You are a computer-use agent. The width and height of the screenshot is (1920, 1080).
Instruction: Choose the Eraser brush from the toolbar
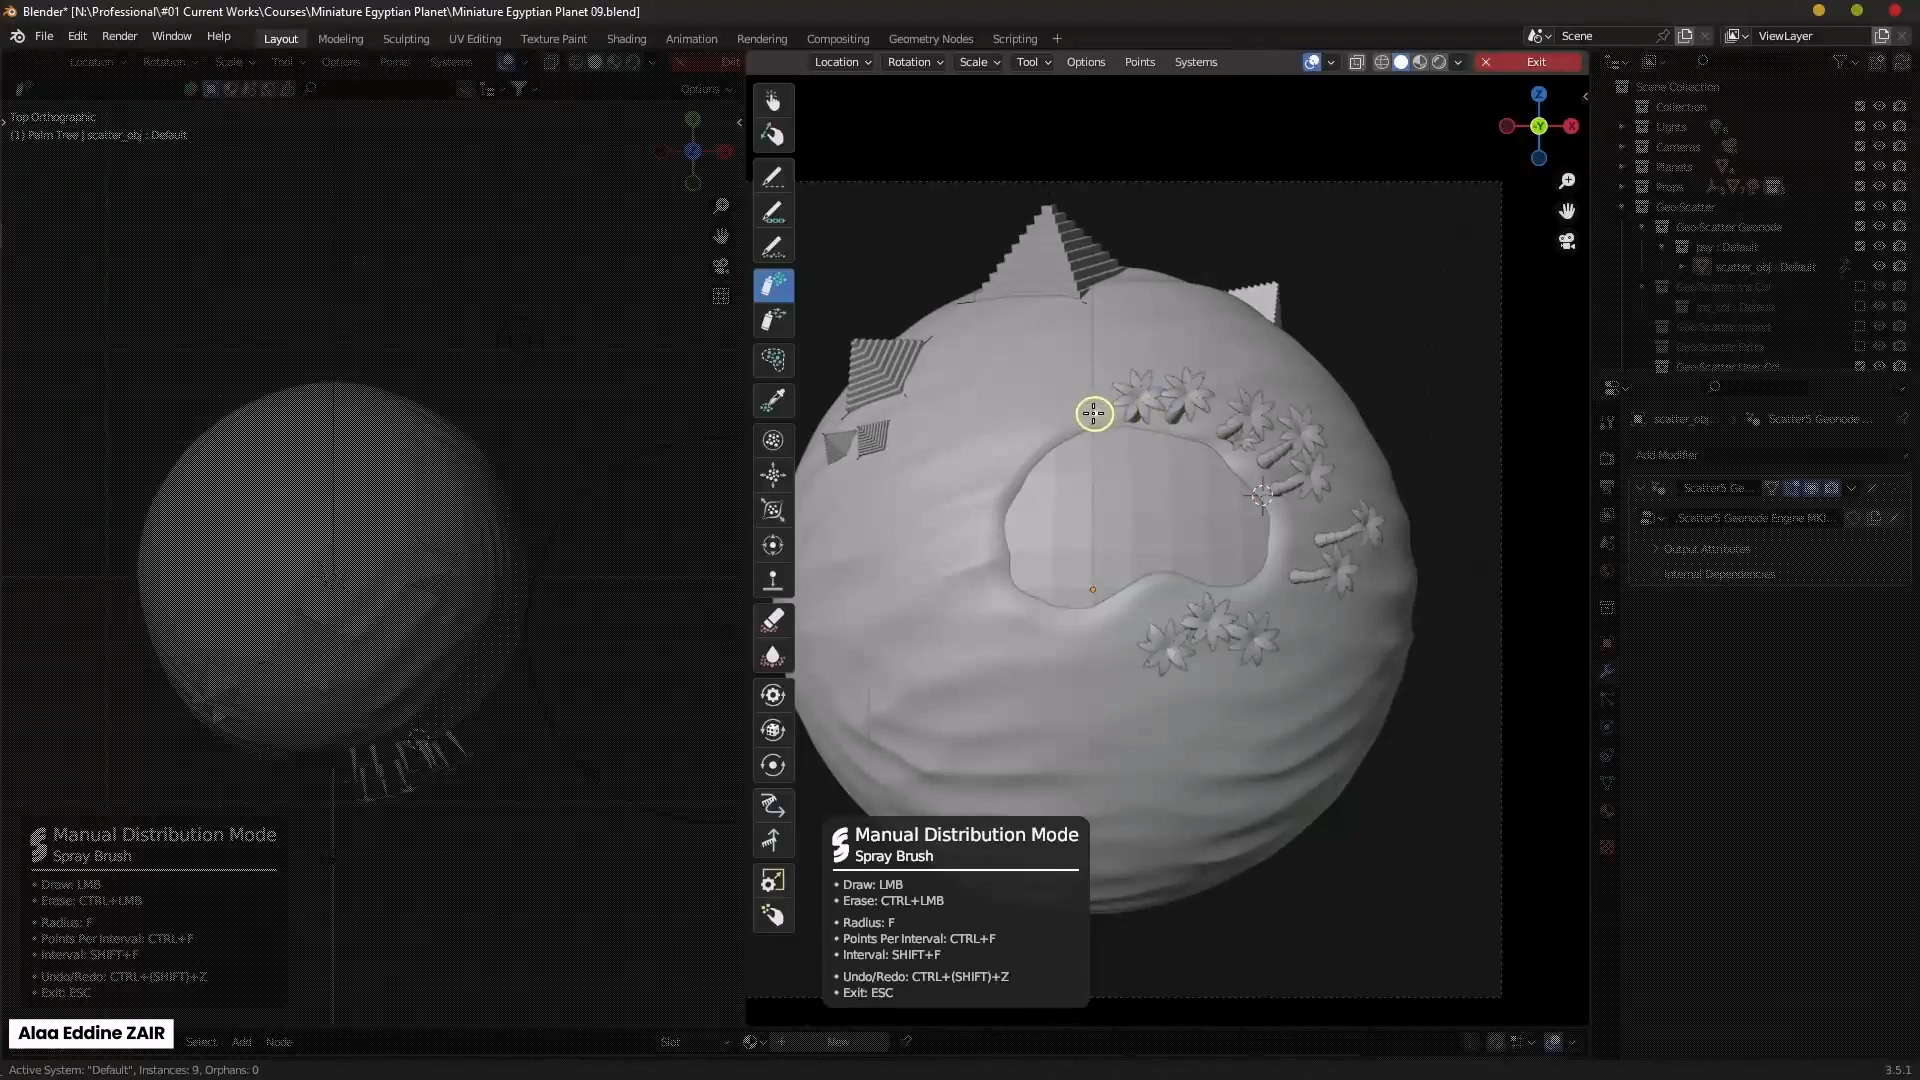click(775, 620)
